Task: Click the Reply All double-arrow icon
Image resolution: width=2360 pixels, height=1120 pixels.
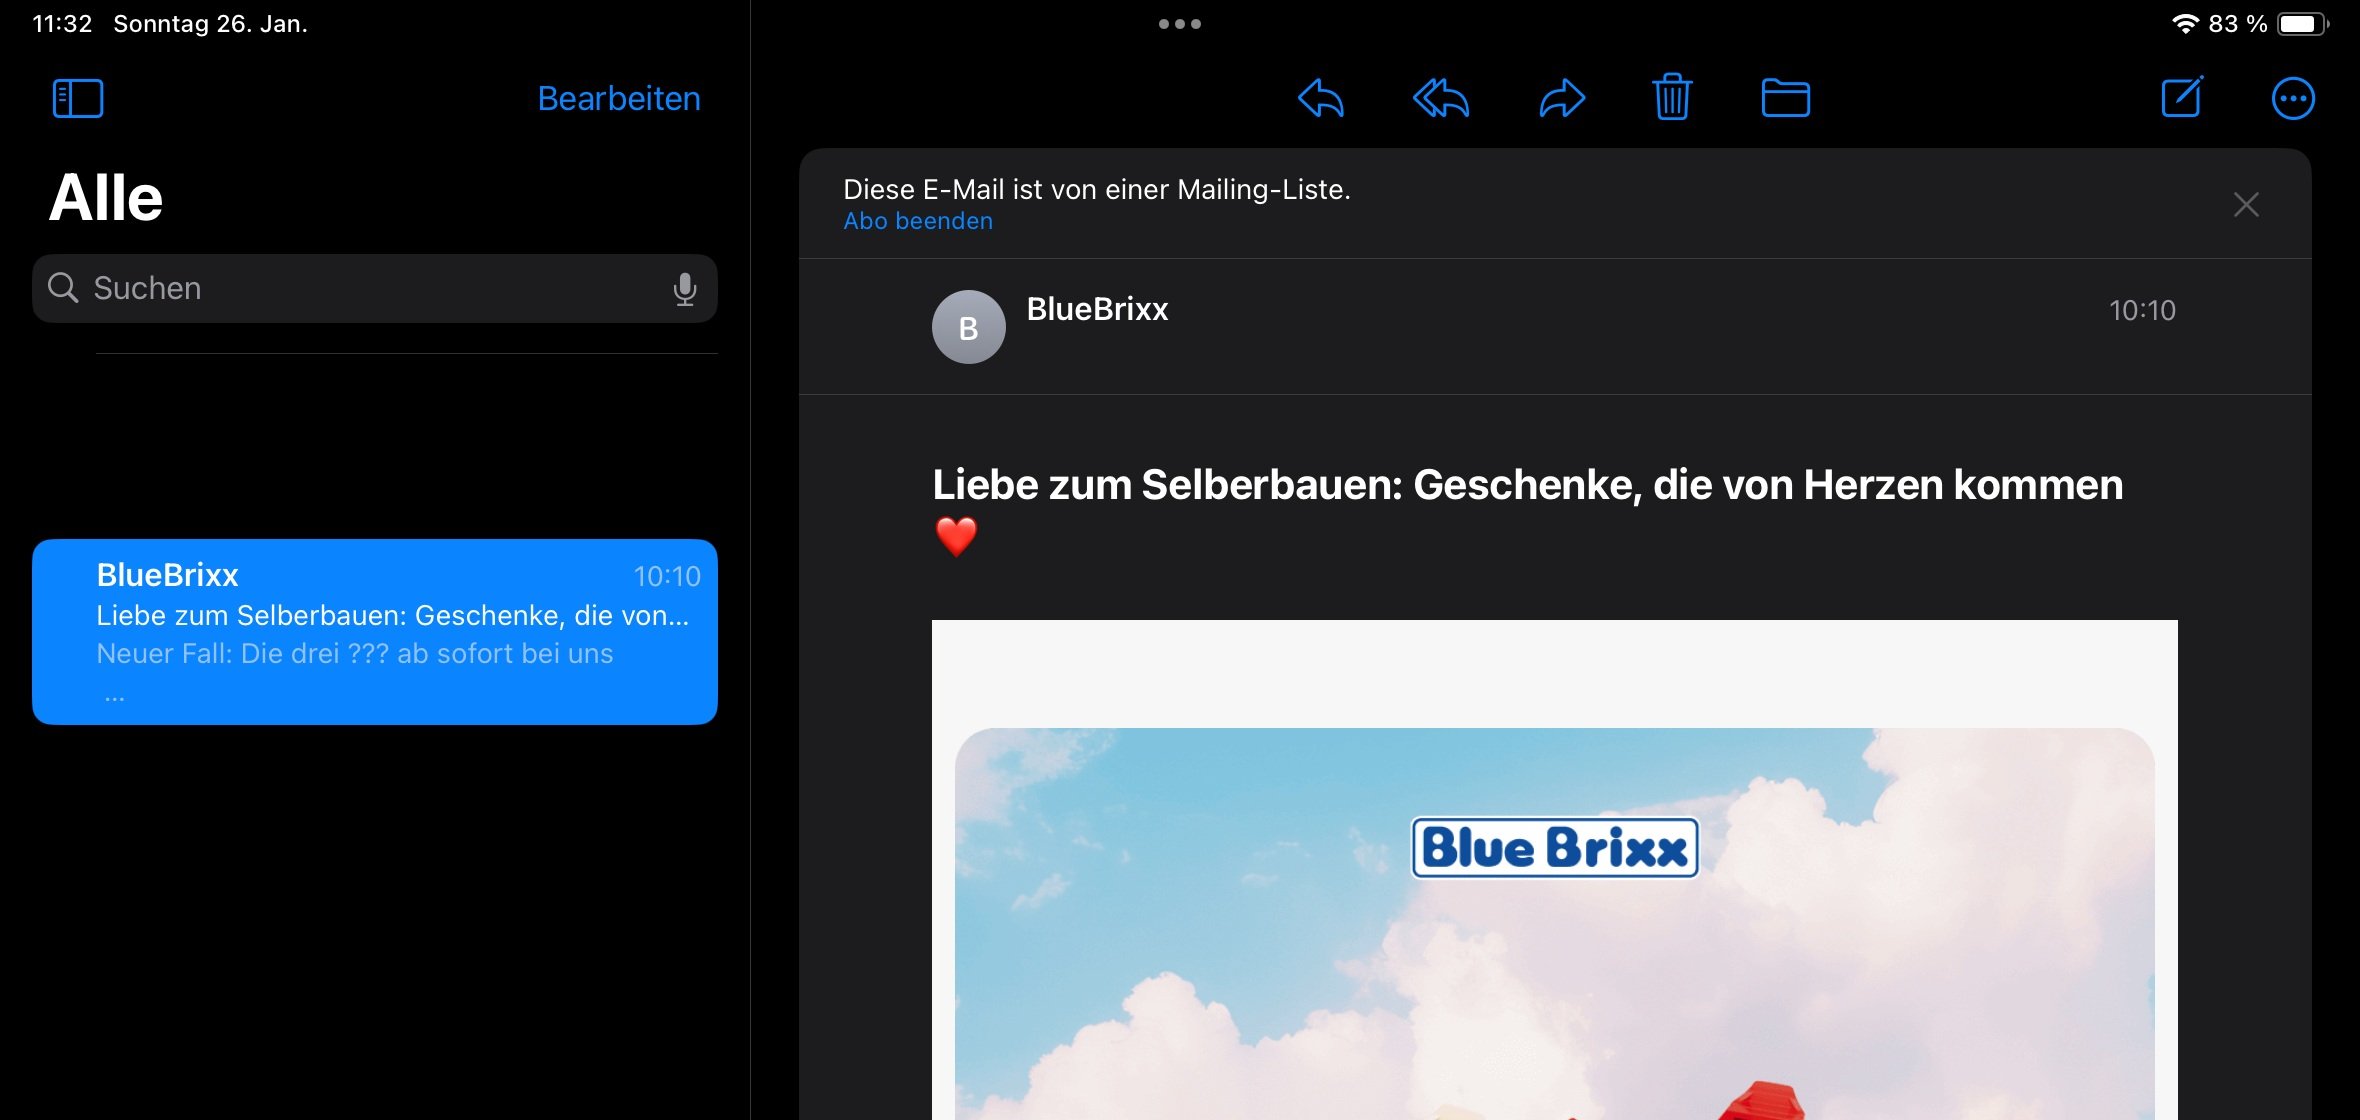Action: 1441,98
